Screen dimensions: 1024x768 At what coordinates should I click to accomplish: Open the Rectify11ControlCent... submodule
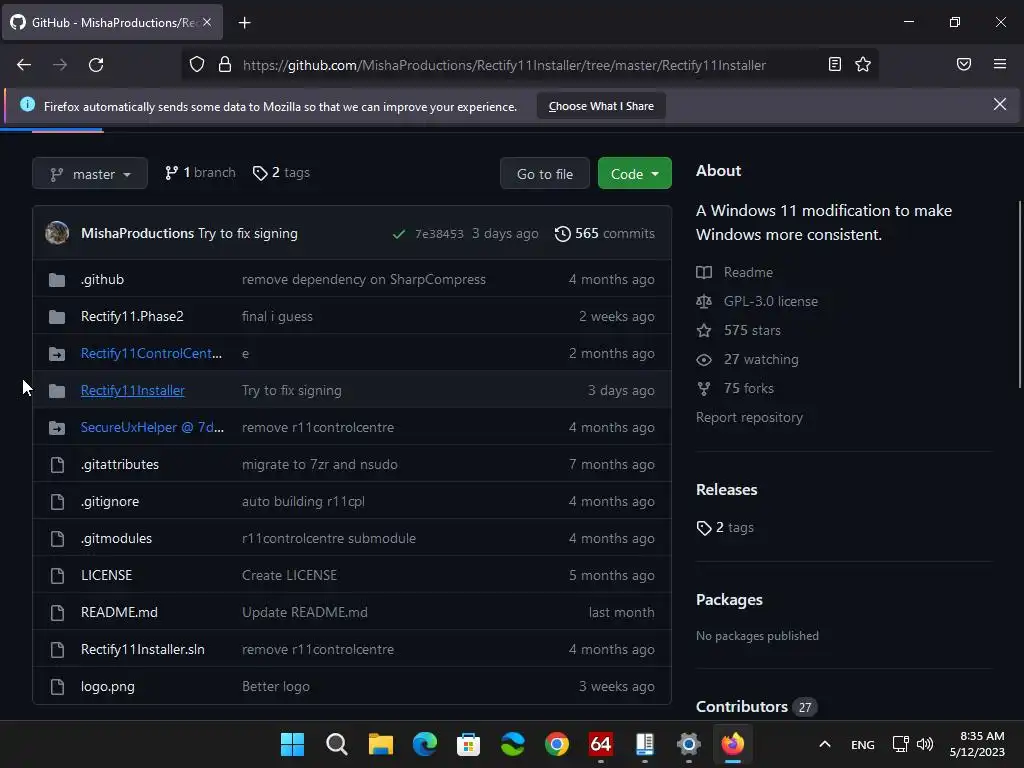coord(152,353)
